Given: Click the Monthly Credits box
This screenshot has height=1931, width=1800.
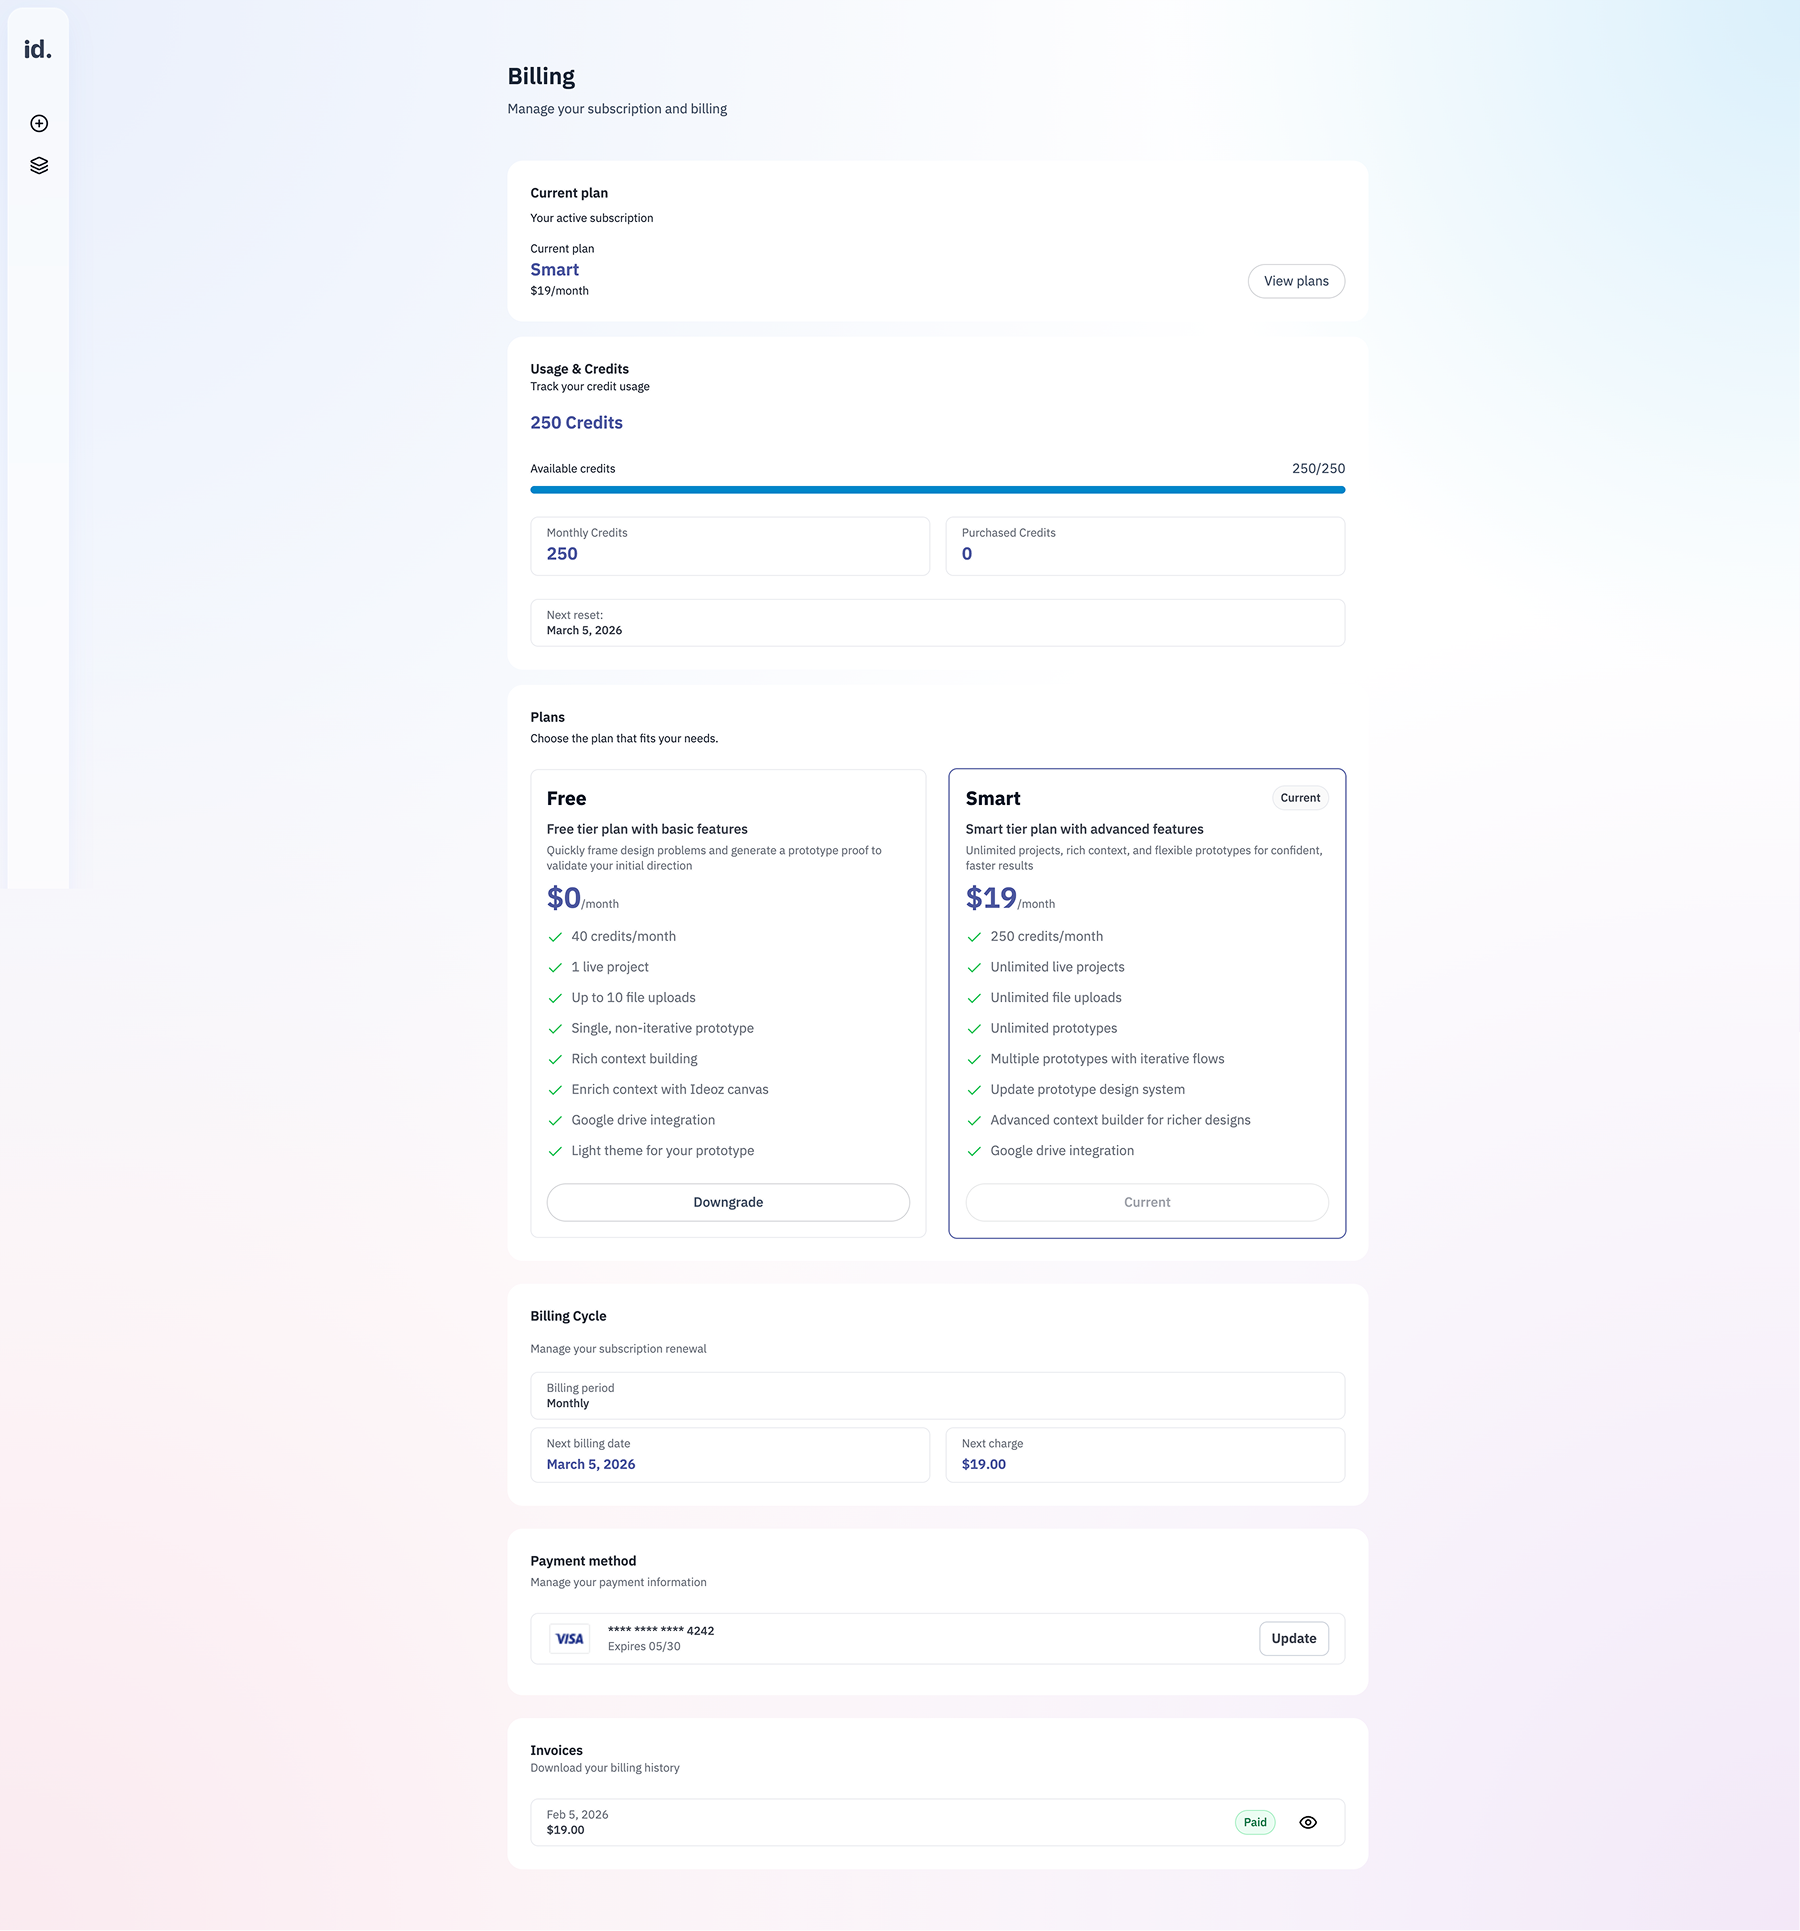Looking at the screenshot, I should click(x=729, y=546).
